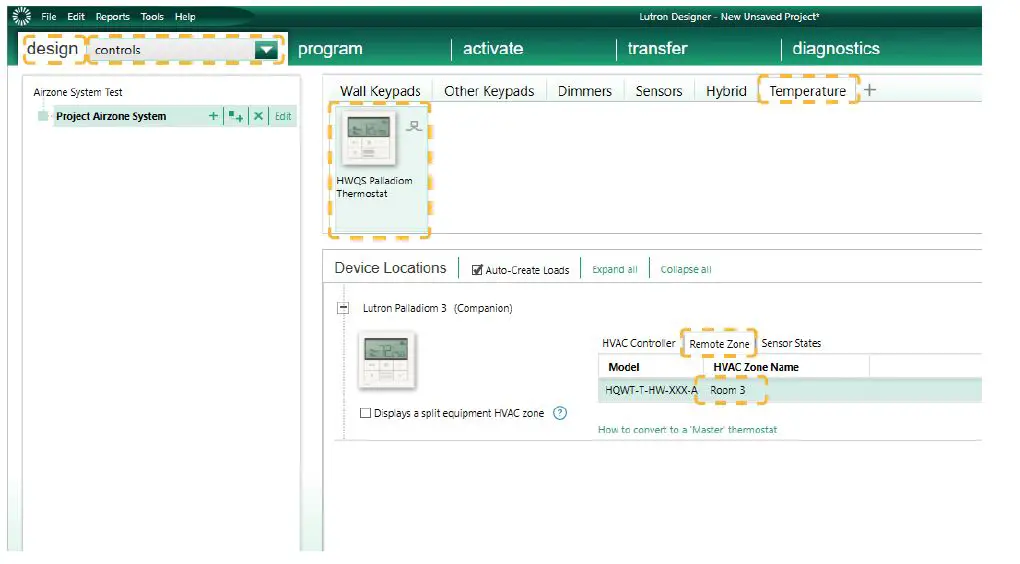Toggle the Auto-Create Loads checkbox
Screen dimensions: 1020x564
click(477, 270)
